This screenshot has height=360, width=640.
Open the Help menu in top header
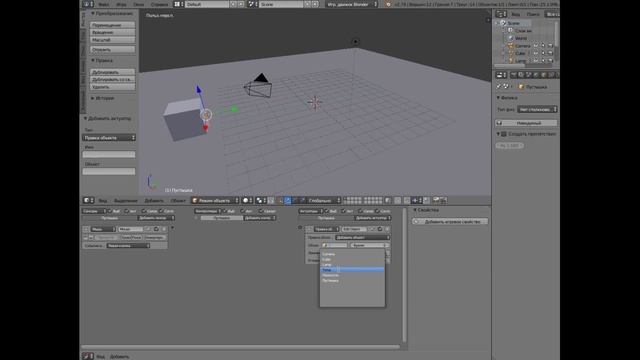(159, 4)
